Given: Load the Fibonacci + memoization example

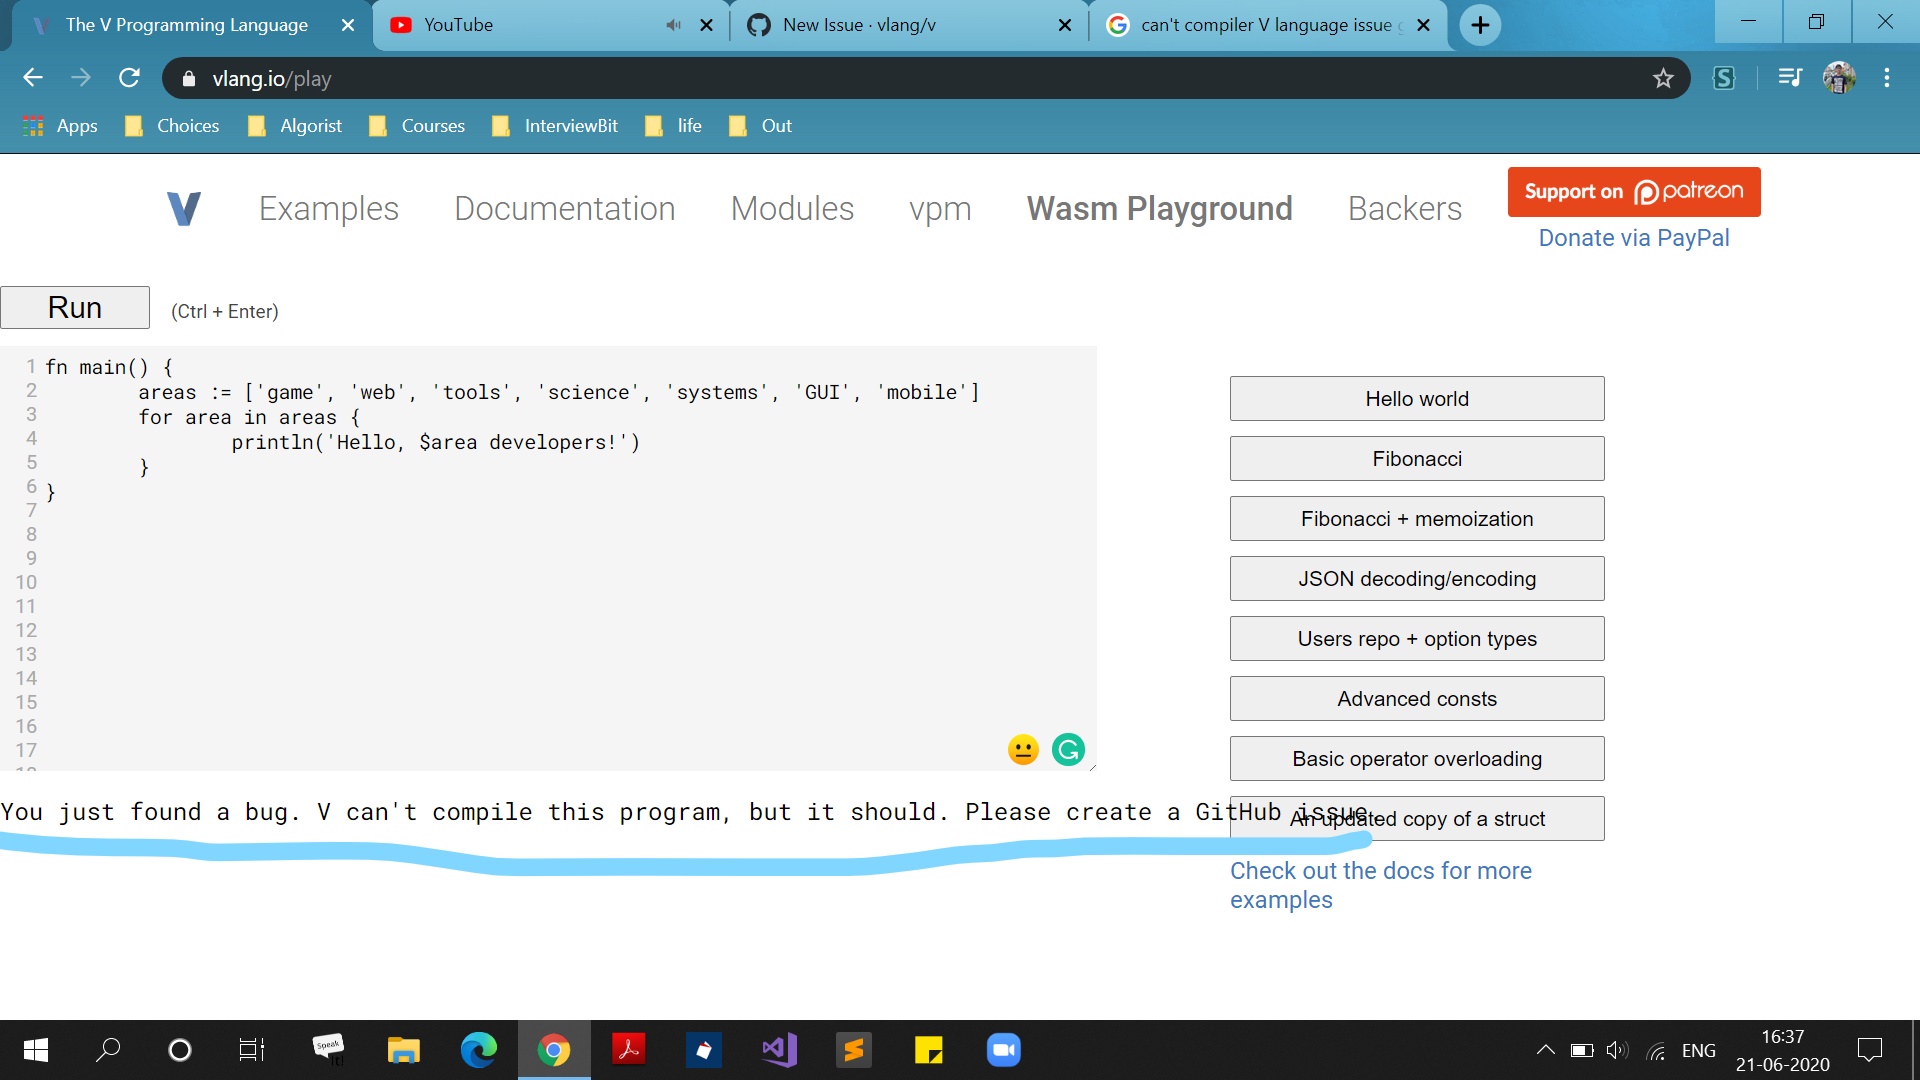Looking at the screenshot, I should tap(1416, 518).
